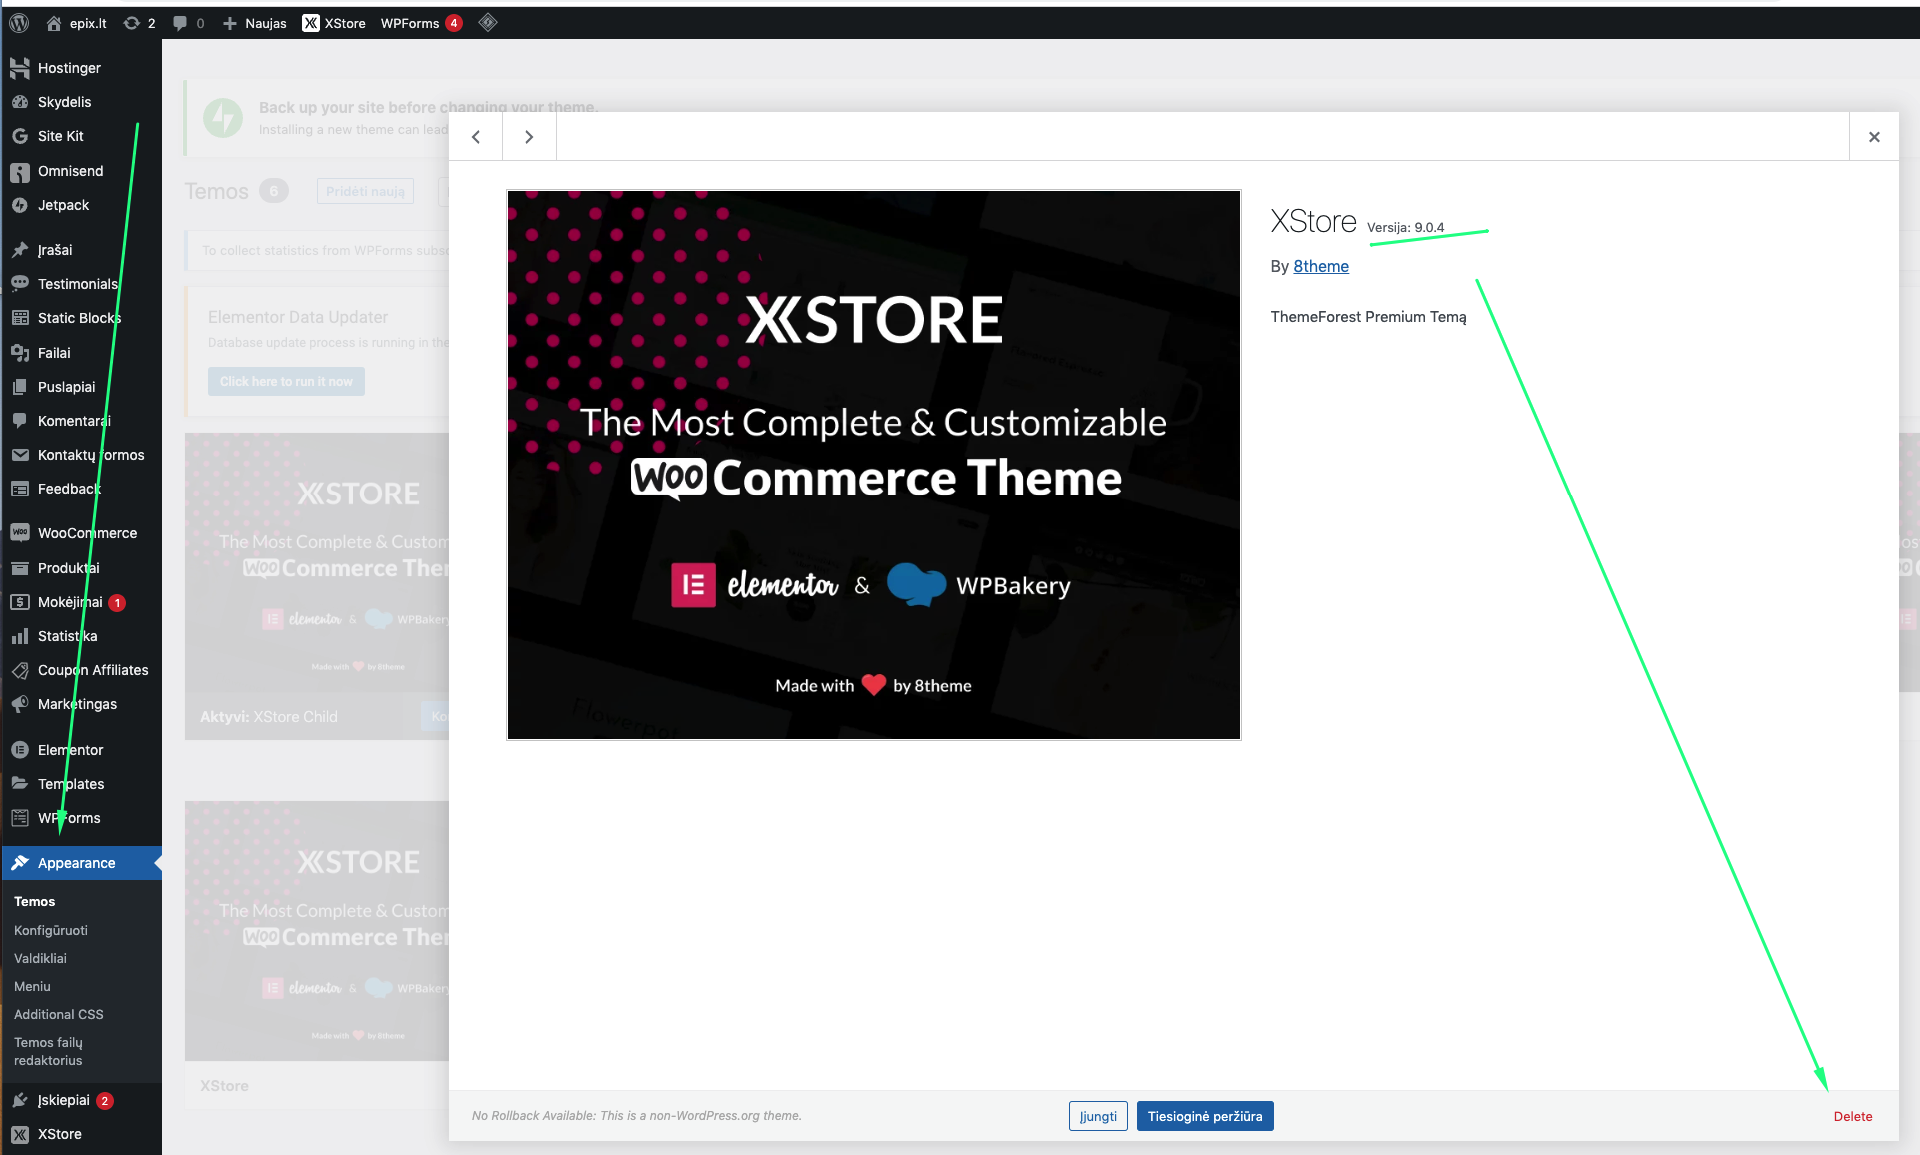Image resolution: width=1920 pixels, height=1155 pixels.
Task: Open Puslapiai pages icon
Action: tap(20, 387)
